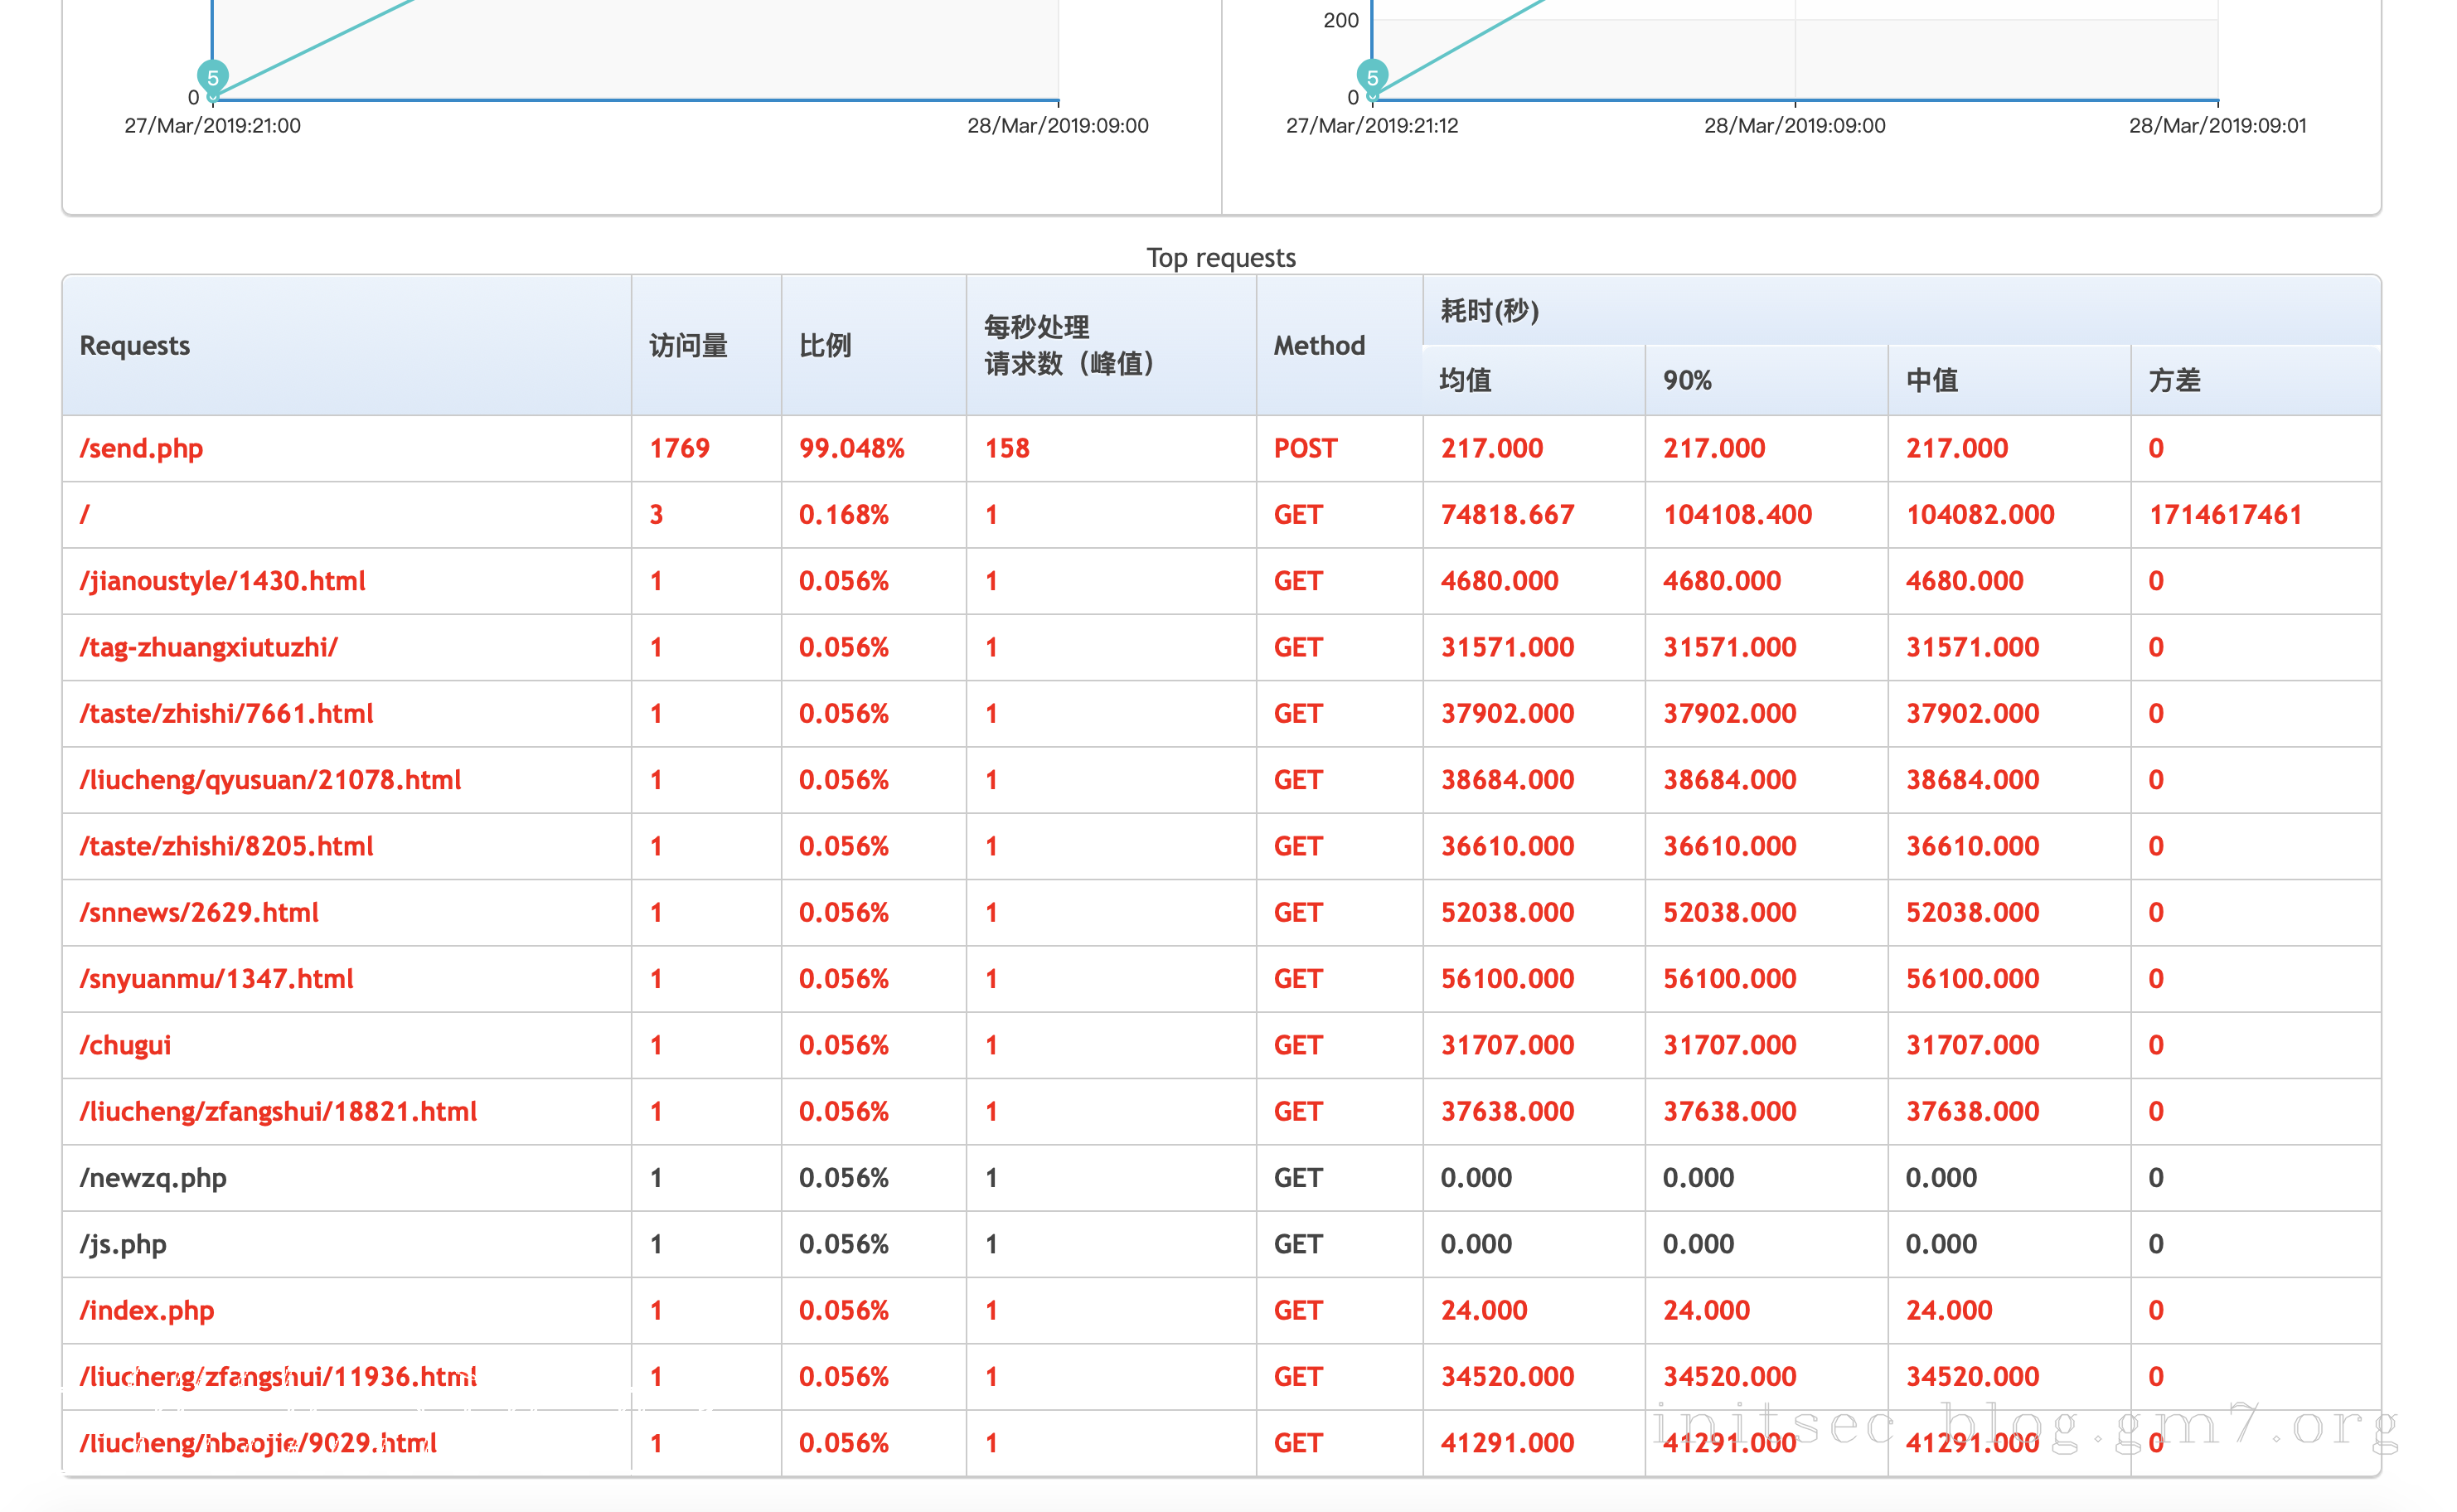Click the /tag-zhuangxiutuzhi/ request entry
Viewport: 2457px width, 1512px height.
tap(208, 647)
